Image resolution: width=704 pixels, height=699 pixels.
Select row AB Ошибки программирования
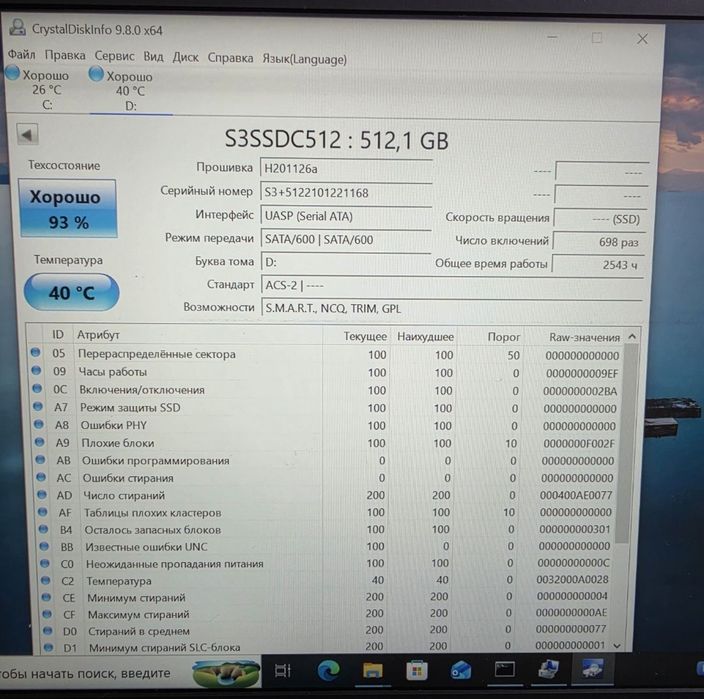tap(326, 461)
